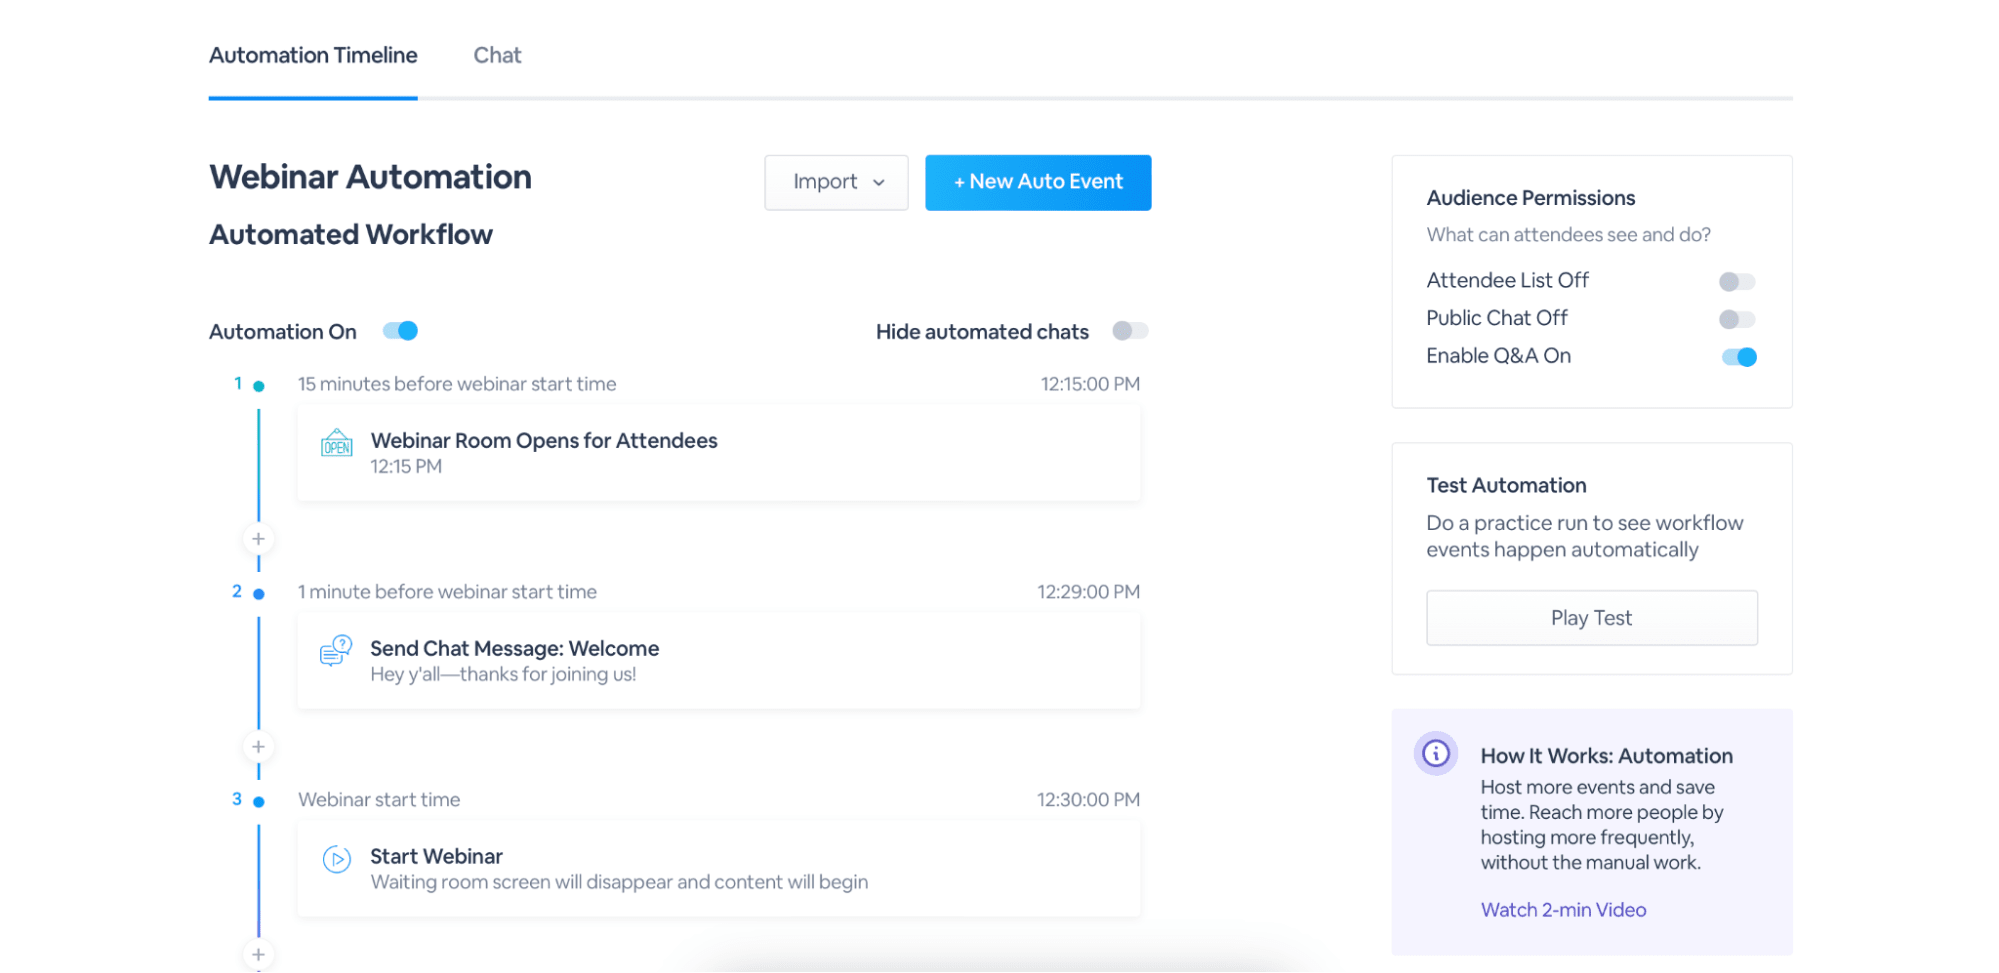The height and width of the screenshot is (973, 1999).
Task: Click the plus icon between steps 2 and 3
Action: tap(258, 746)
